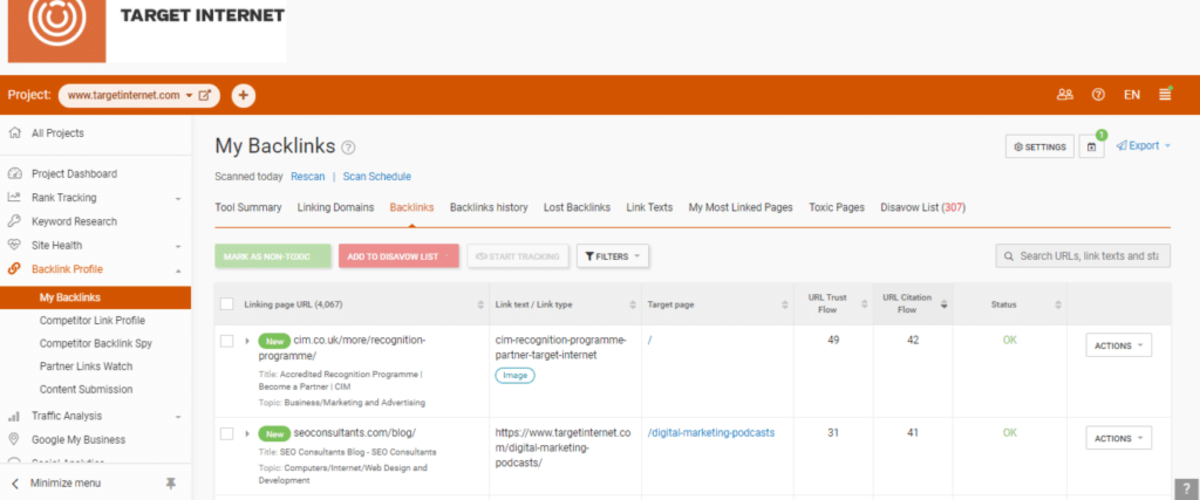Select Competitor Link Profile in sidebar

pyautogui.click(x=92, y=321)
